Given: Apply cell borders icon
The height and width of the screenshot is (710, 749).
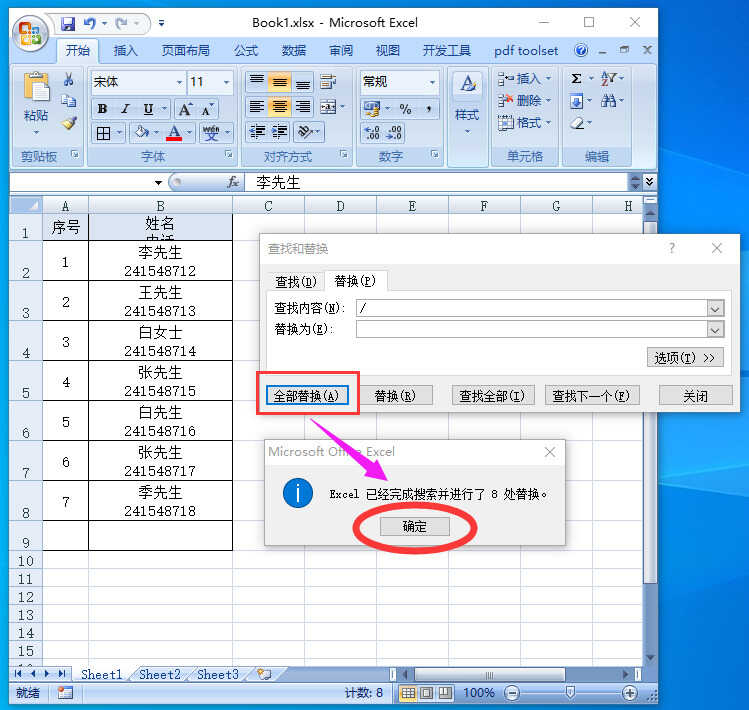Looking at the screenshot, I should point(103,133).
